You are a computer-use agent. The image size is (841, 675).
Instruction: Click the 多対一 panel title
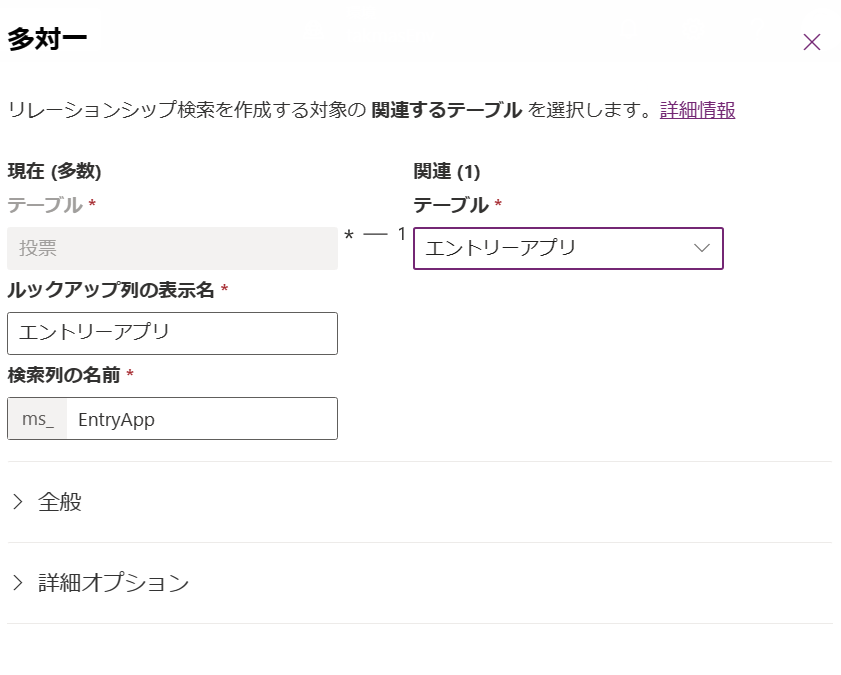pyautogui.click(x=47, y=39)
